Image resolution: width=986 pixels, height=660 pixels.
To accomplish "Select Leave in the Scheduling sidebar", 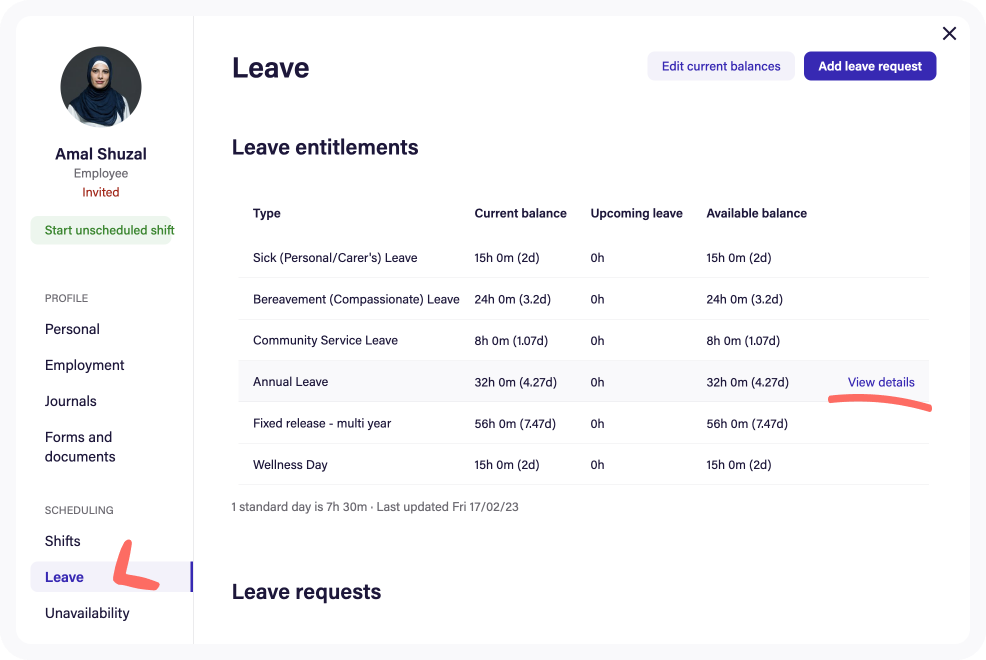I will [x=64, y=576].
